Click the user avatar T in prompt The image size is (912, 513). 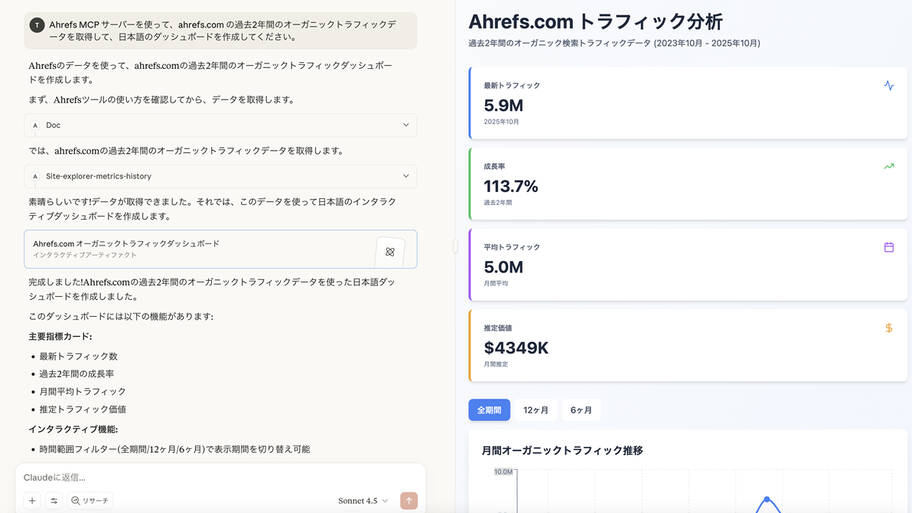(37, 25)
